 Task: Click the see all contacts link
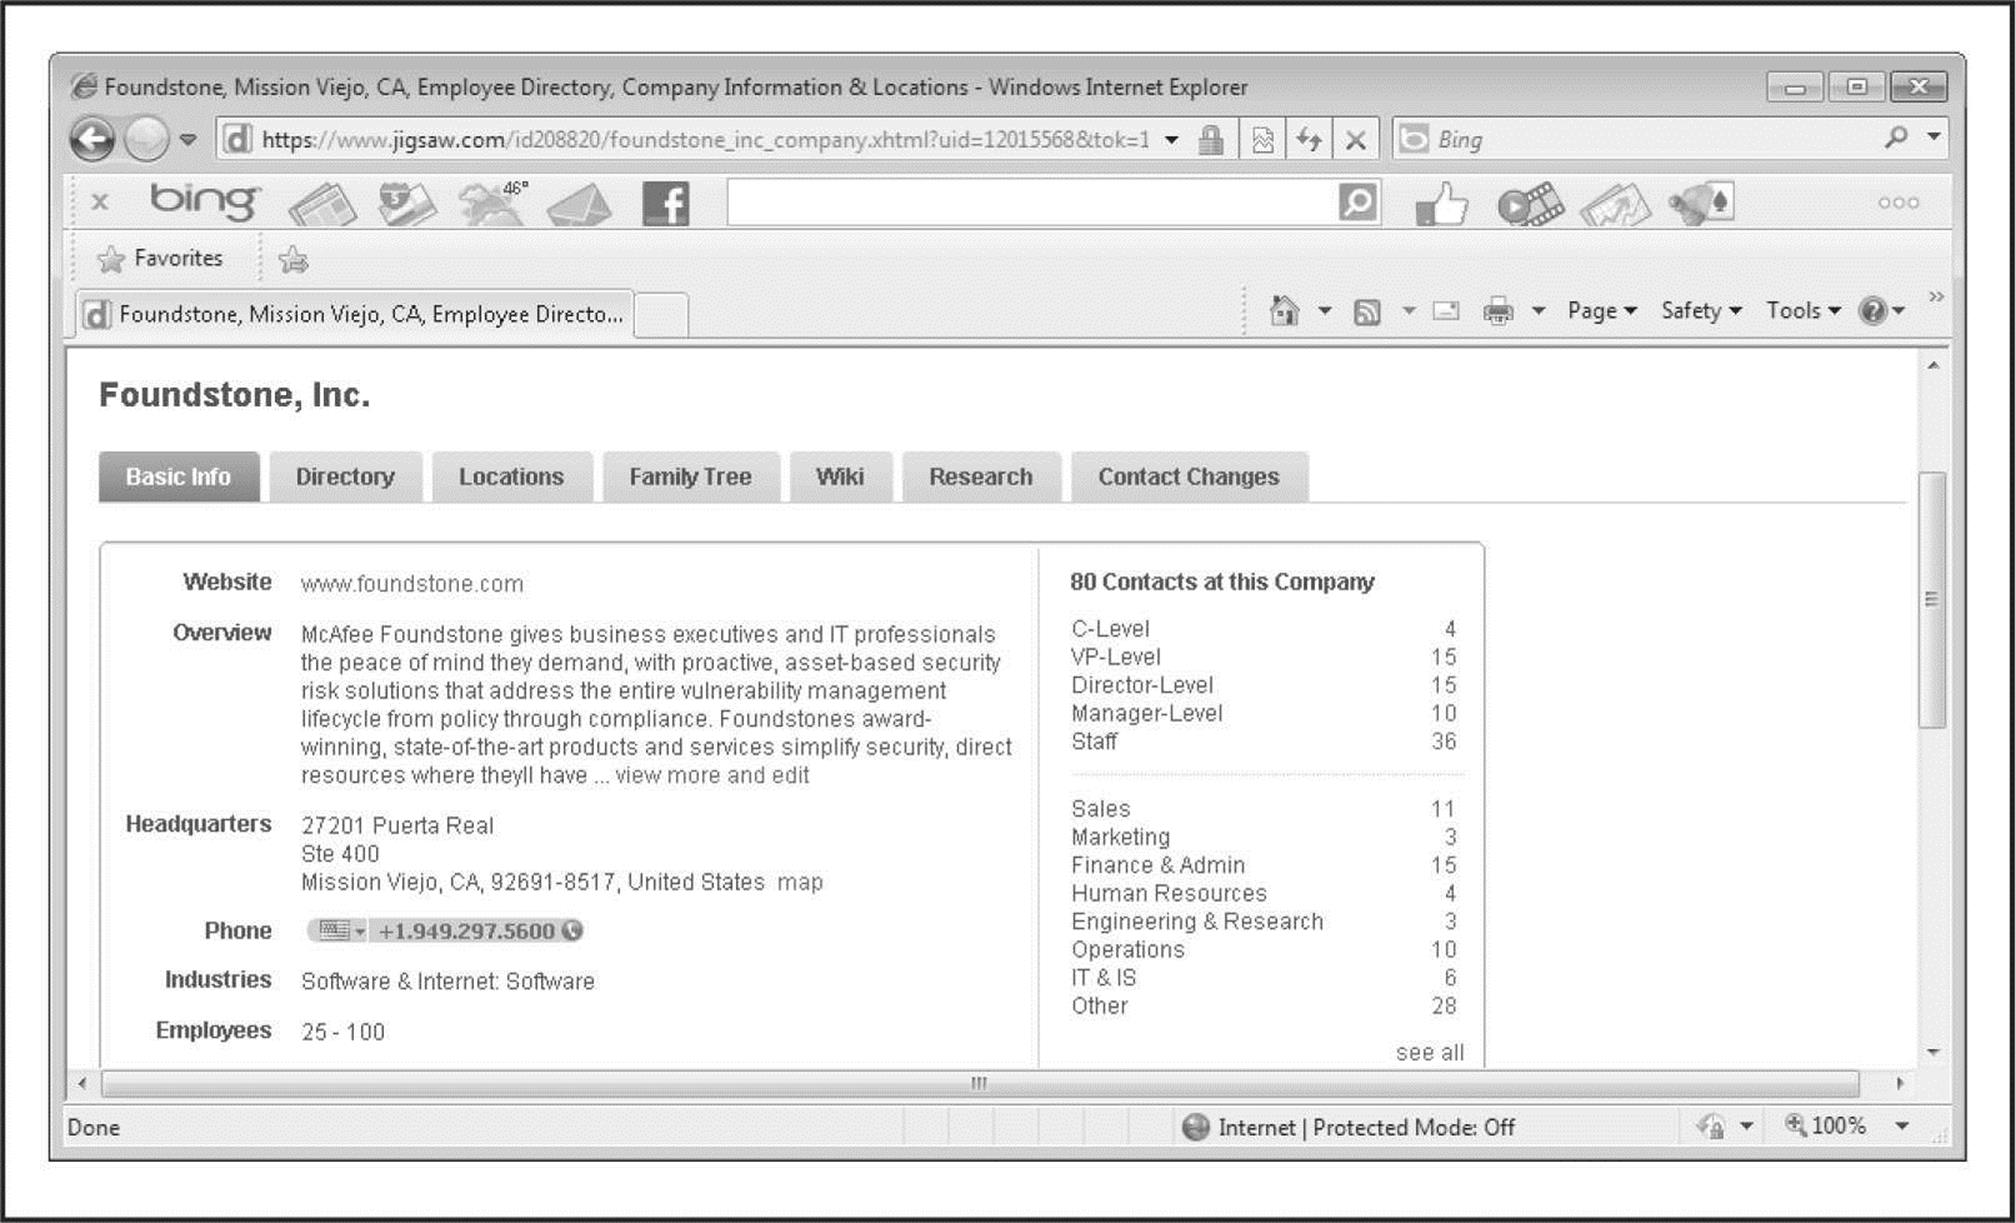(1430, 1052)
